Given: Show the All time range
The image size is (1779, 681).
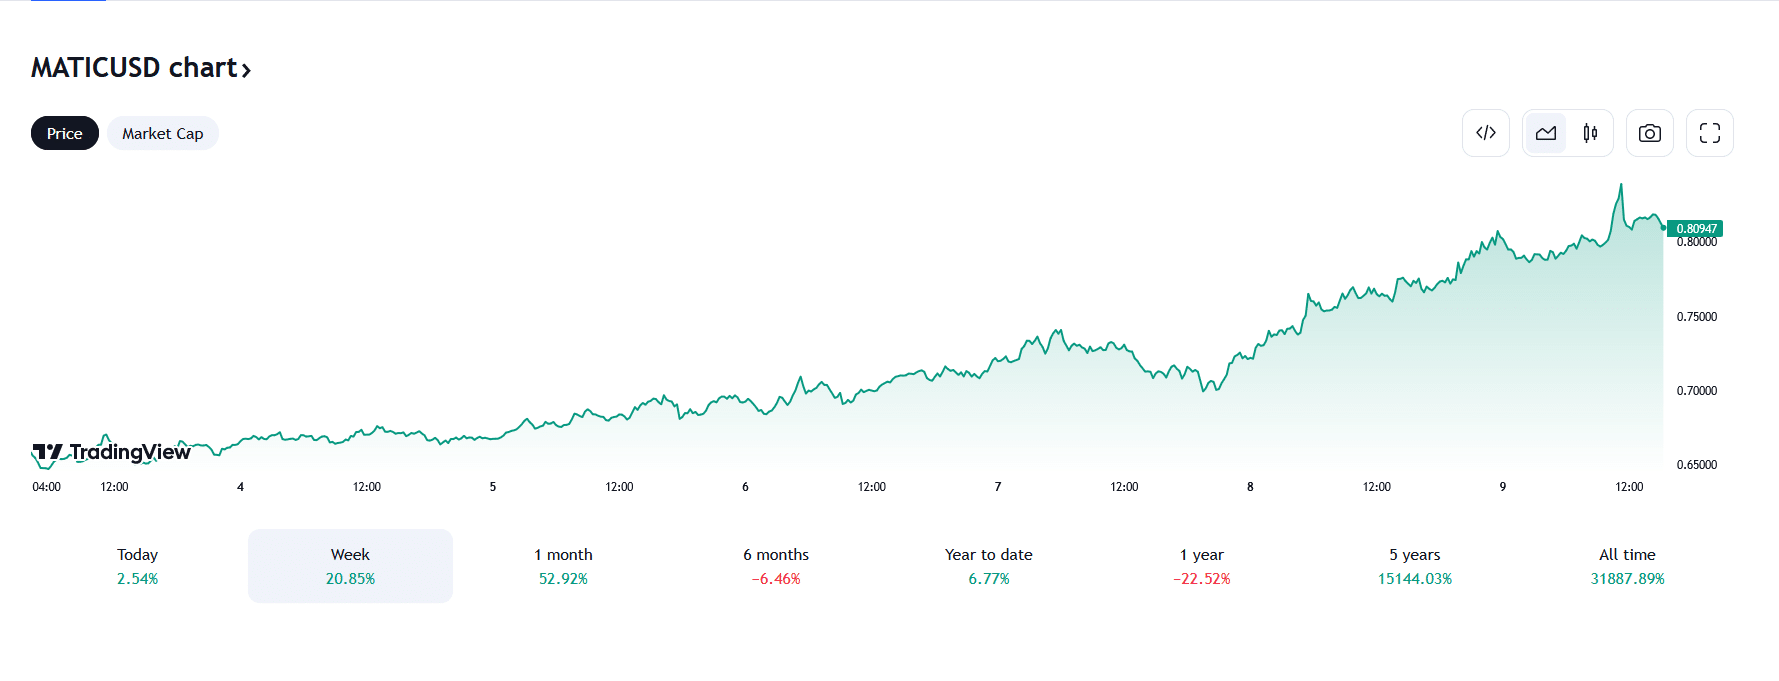Looking at the screenshot, I should click(x=1627, y=566).
